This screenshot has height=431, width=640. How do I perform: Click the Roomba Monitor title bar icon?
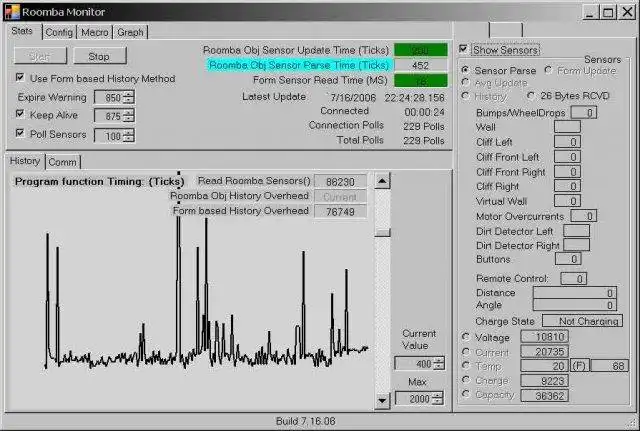[x=12, y=12]
